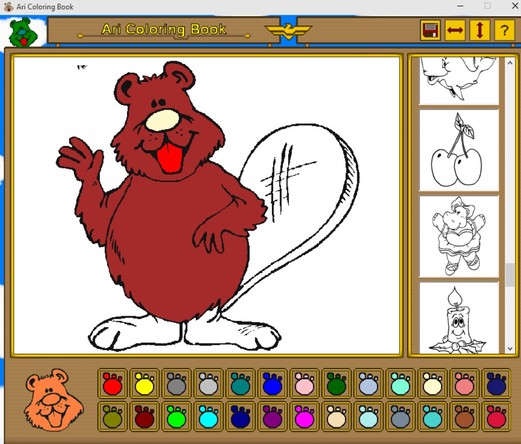Minimize the Ari Coloring Book window
521x444 pixels.
(x=460, y=6)
